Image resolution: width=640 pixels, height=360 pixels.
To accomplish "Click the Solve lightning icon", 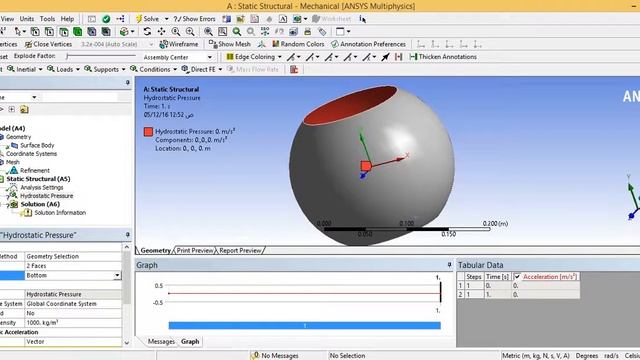I will coord(139,19).
